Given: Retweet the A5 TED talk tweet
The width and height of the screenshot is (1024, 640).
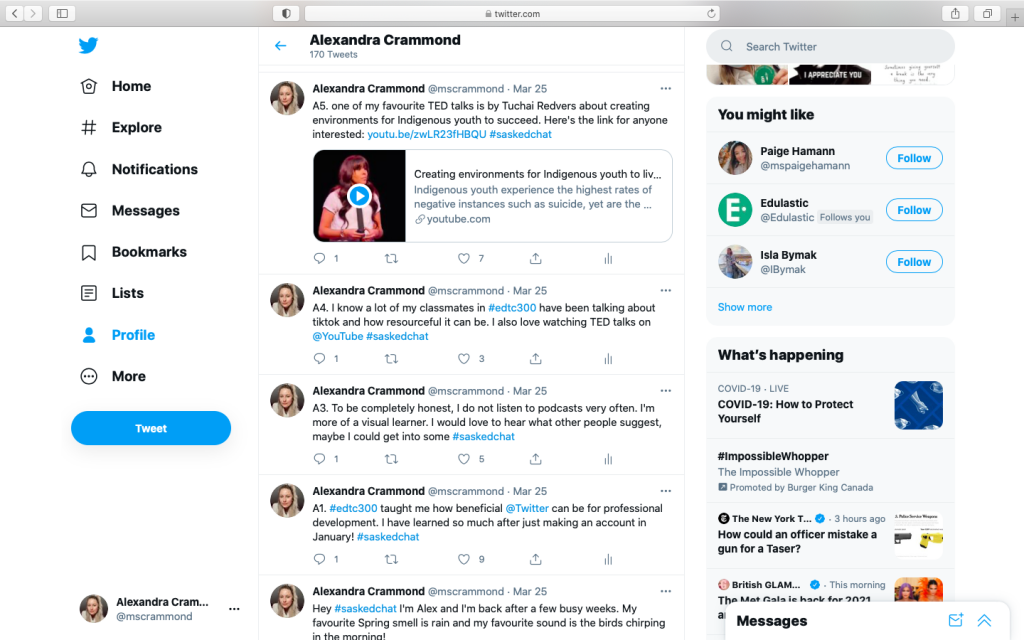Looking at the screenshot, I should [x=391, y=259].
